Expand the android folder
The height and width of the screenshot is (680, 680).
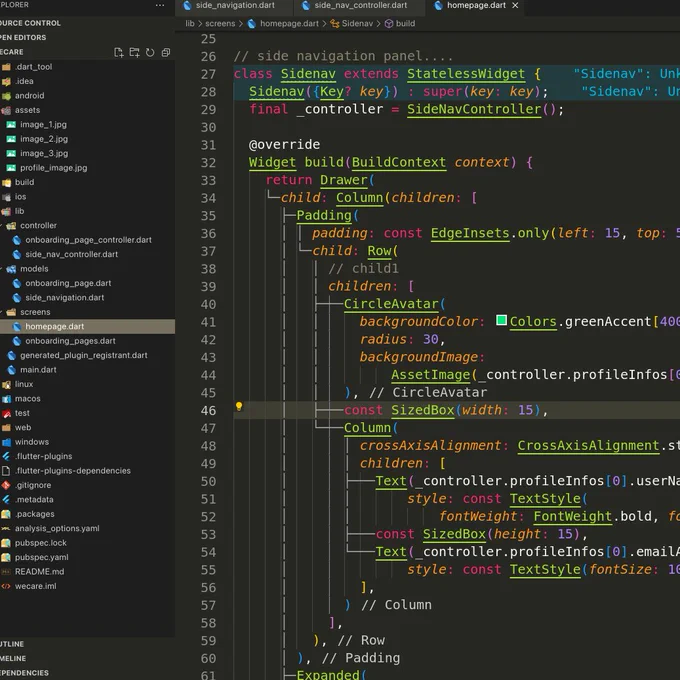[x=87, y=95]
